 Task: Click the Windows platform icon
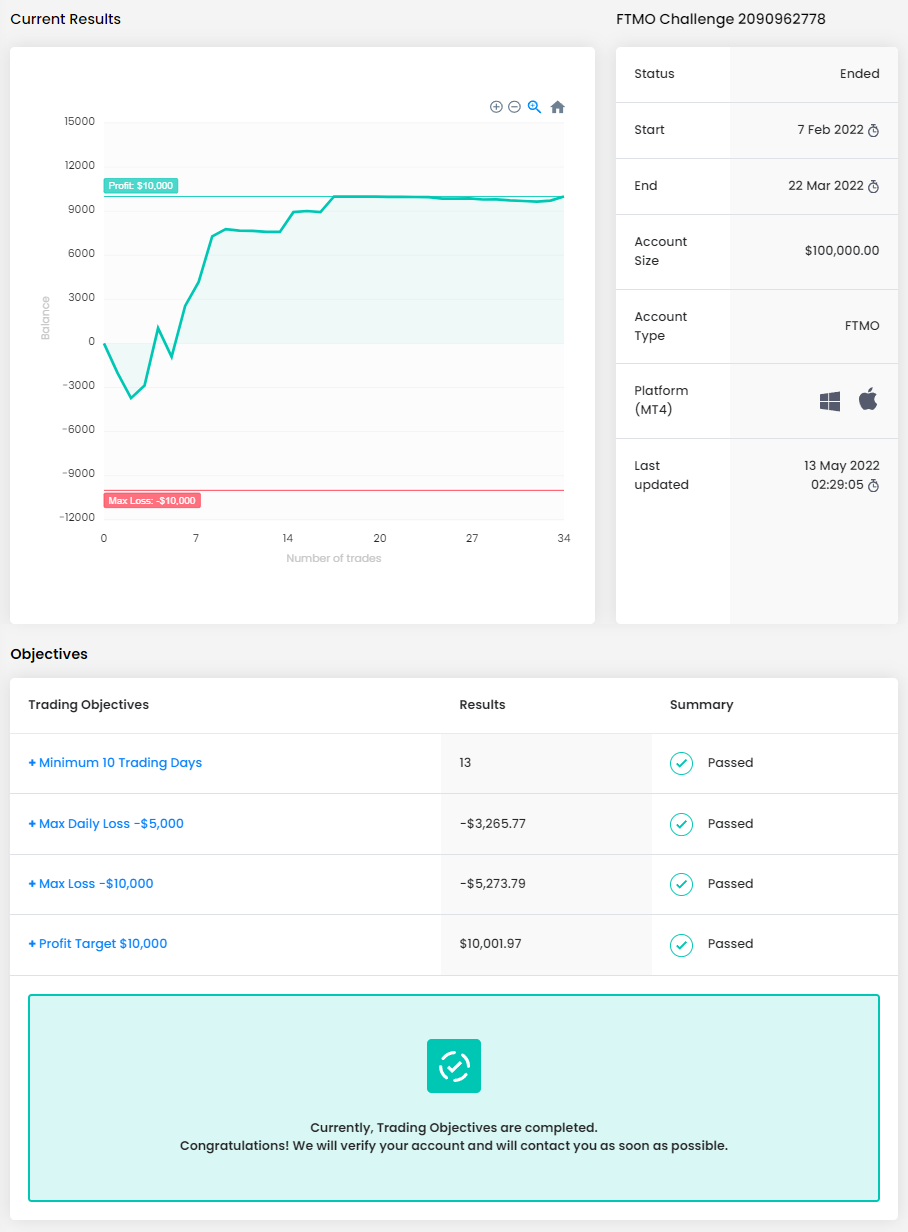830,401
